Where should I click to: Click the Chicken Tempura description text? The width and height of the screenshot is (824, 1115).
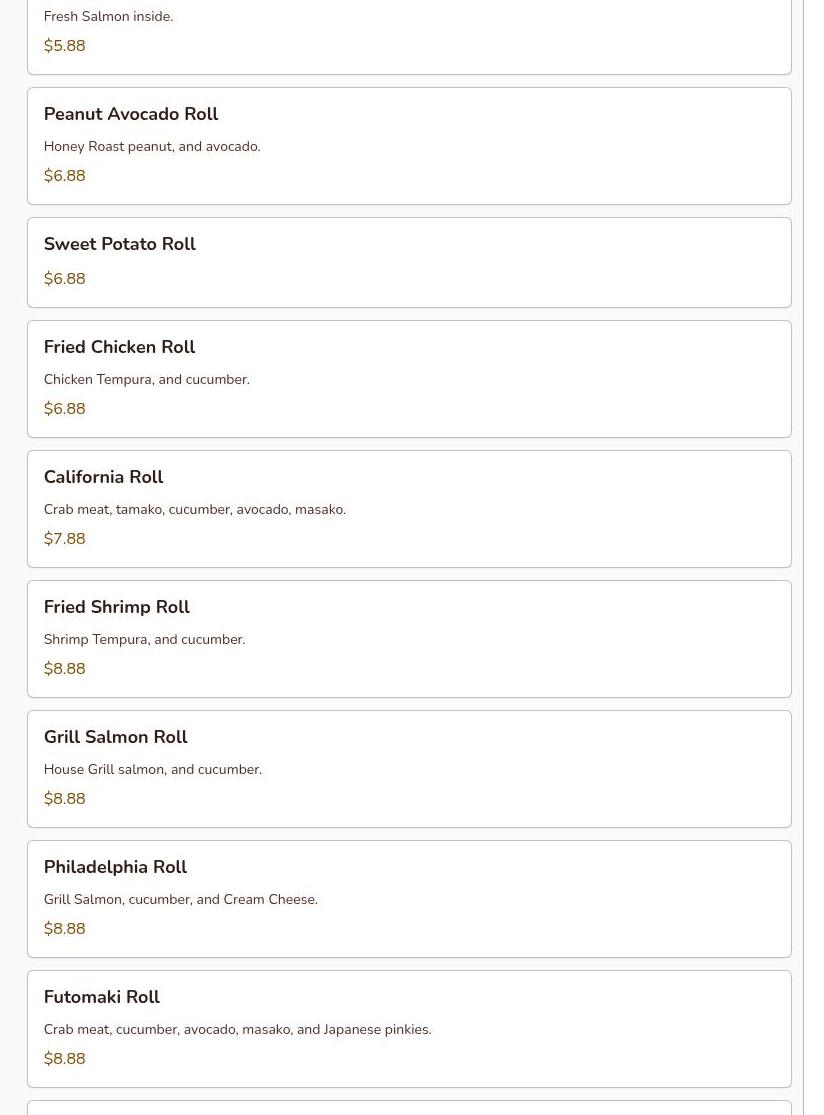(x=146, y=380)
